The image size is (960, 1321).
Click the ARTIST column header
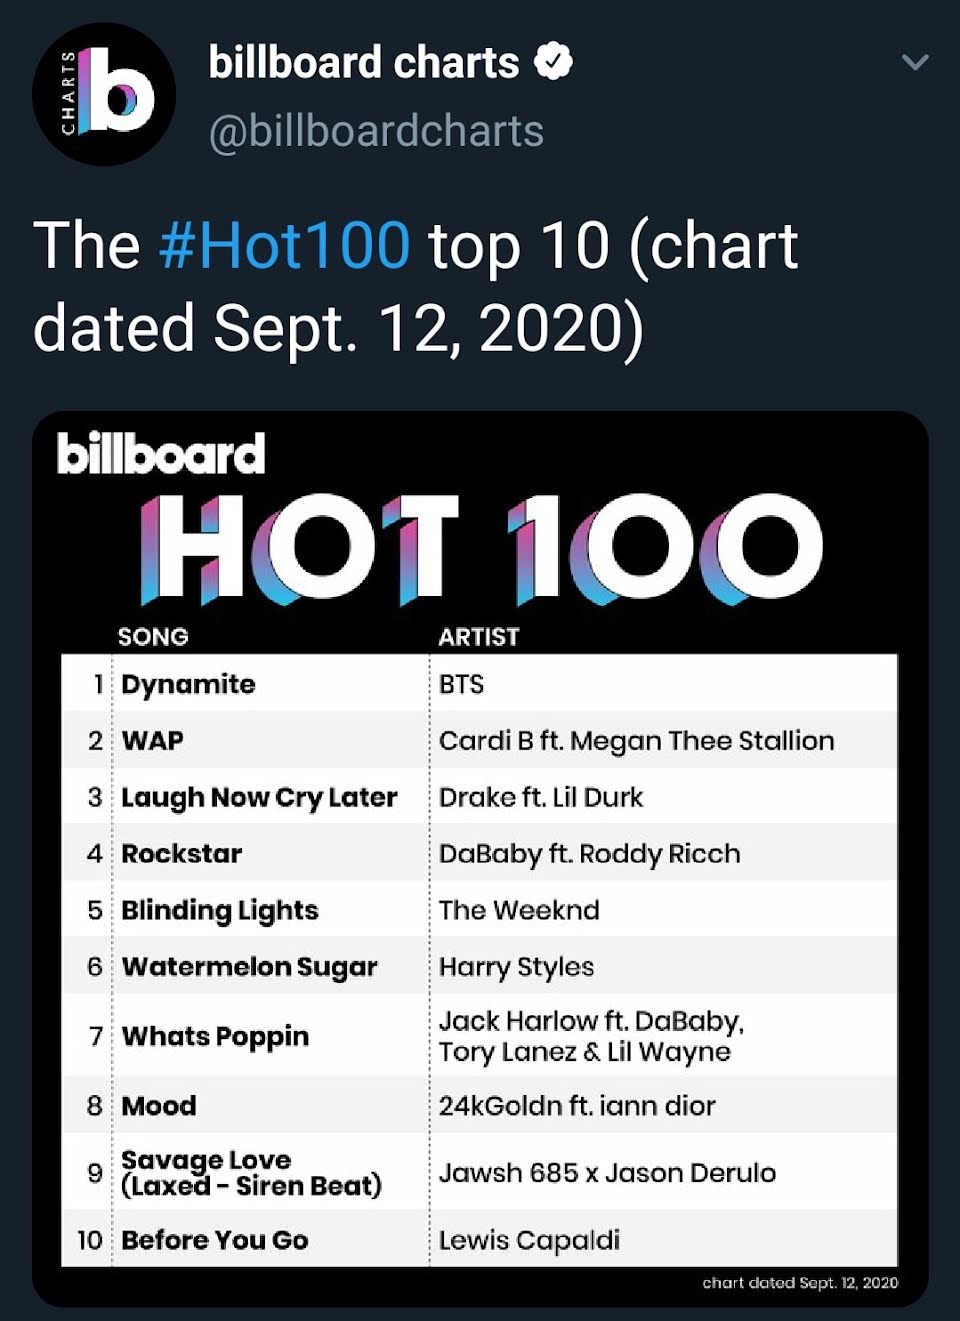(x=479, y=637)
